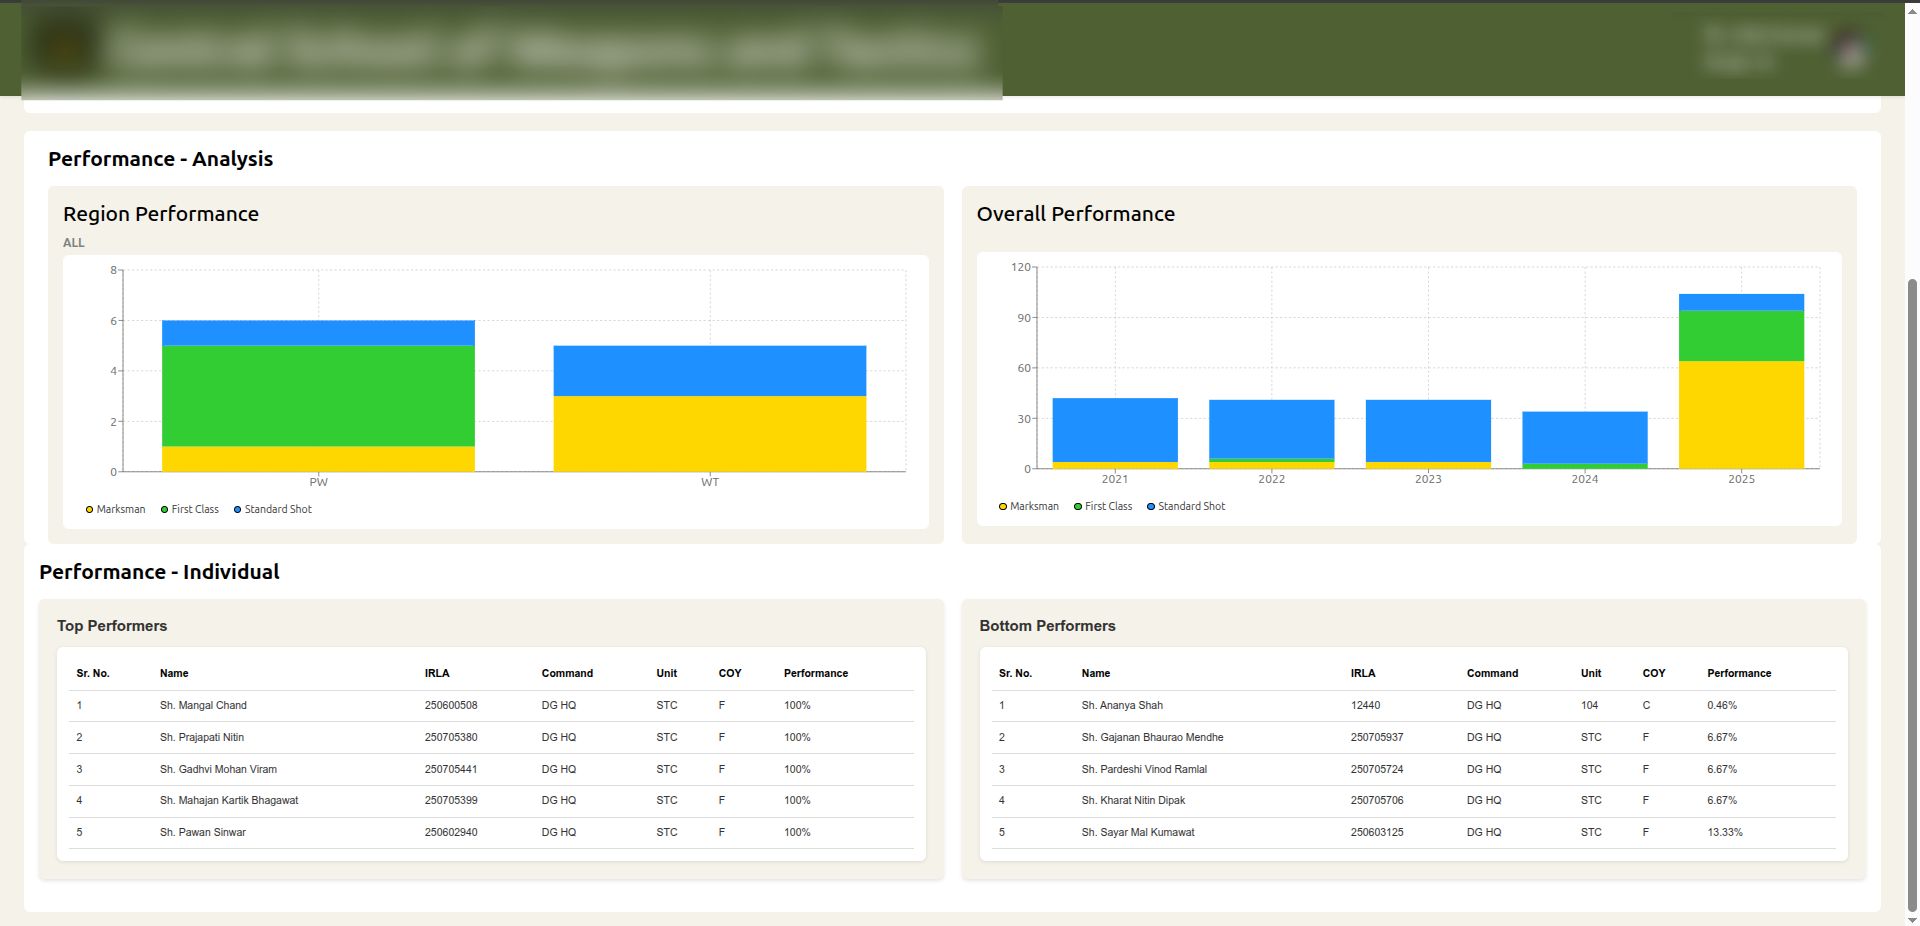
Task: Click green First Class legend marker in Overall Performance
Action: tap(1078, 506)
